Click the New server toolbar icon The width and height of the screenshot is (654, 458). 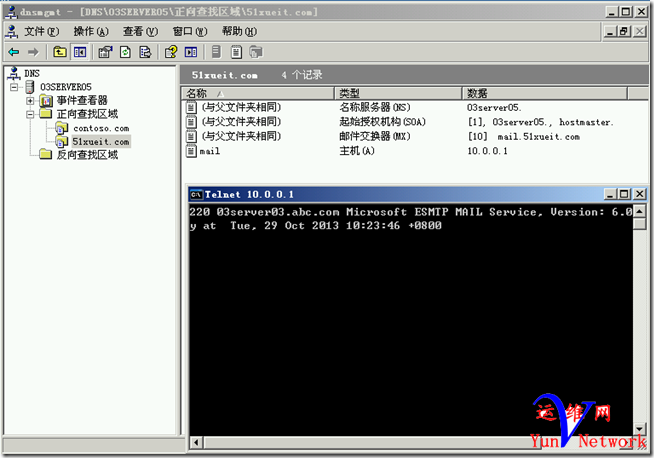click(x=216, y=52)
